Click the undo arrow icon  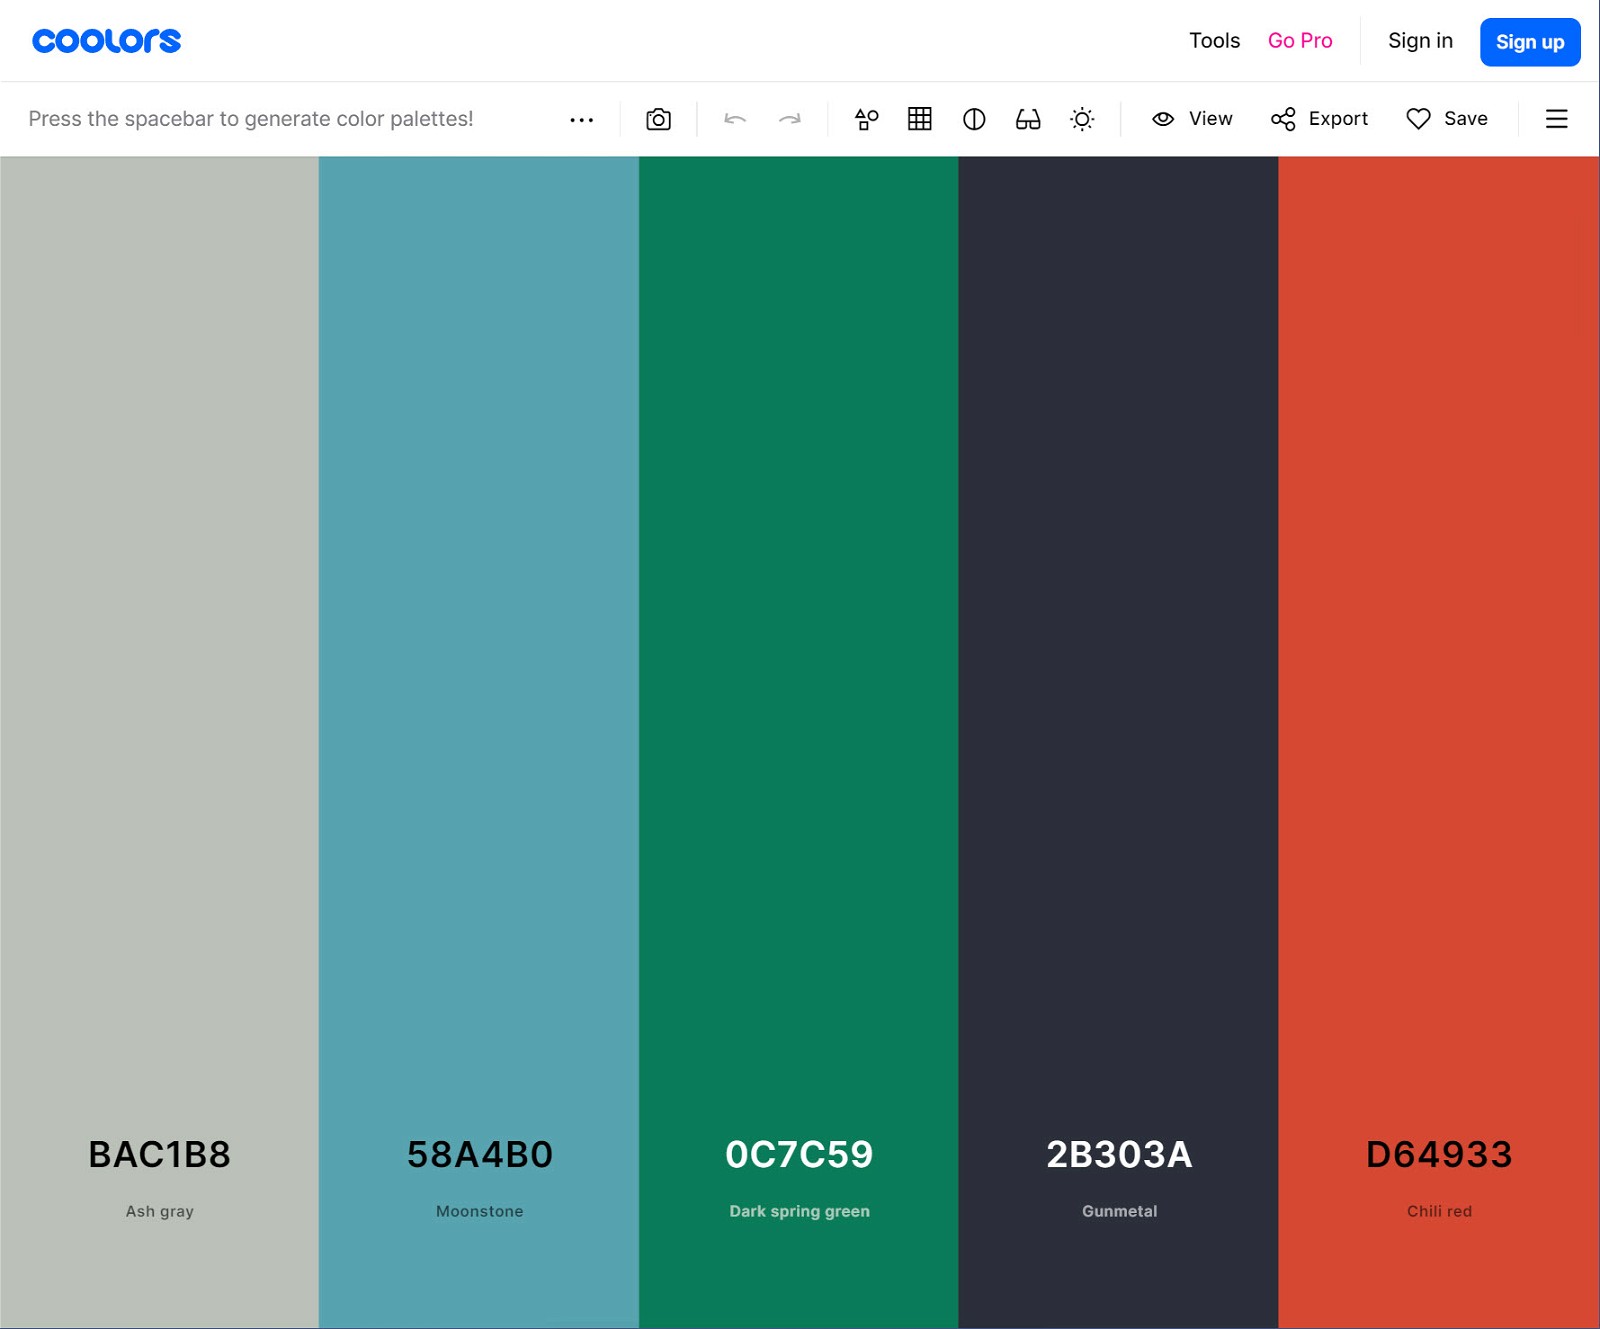coord(735,119)
